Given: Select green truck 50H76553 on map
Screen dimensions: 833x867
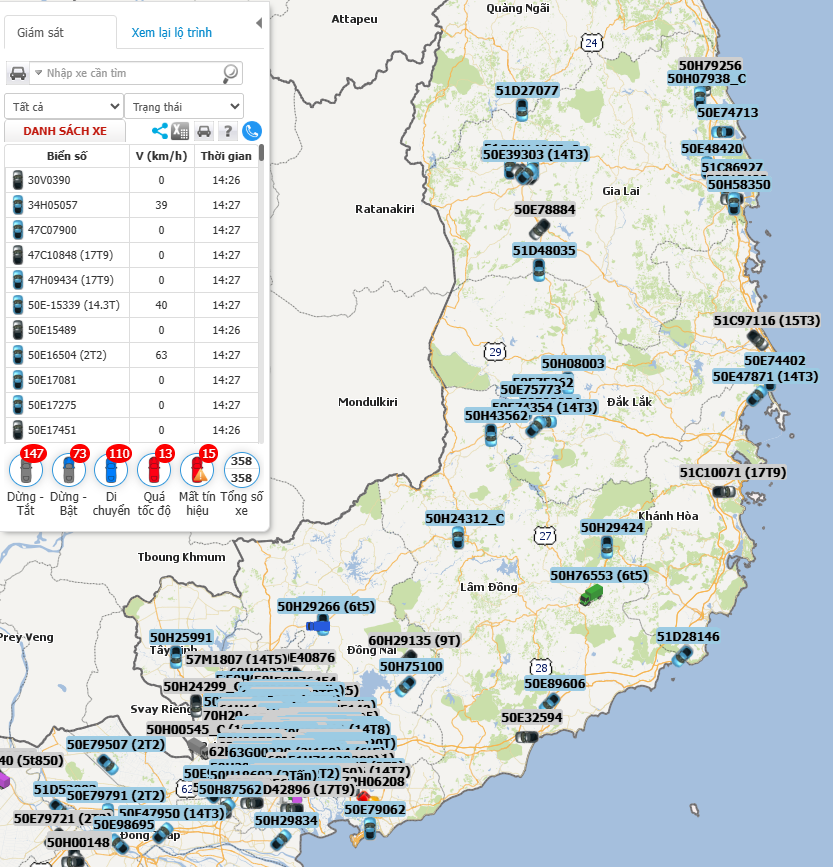Looking at the screenshot, I should coord(591,594).
